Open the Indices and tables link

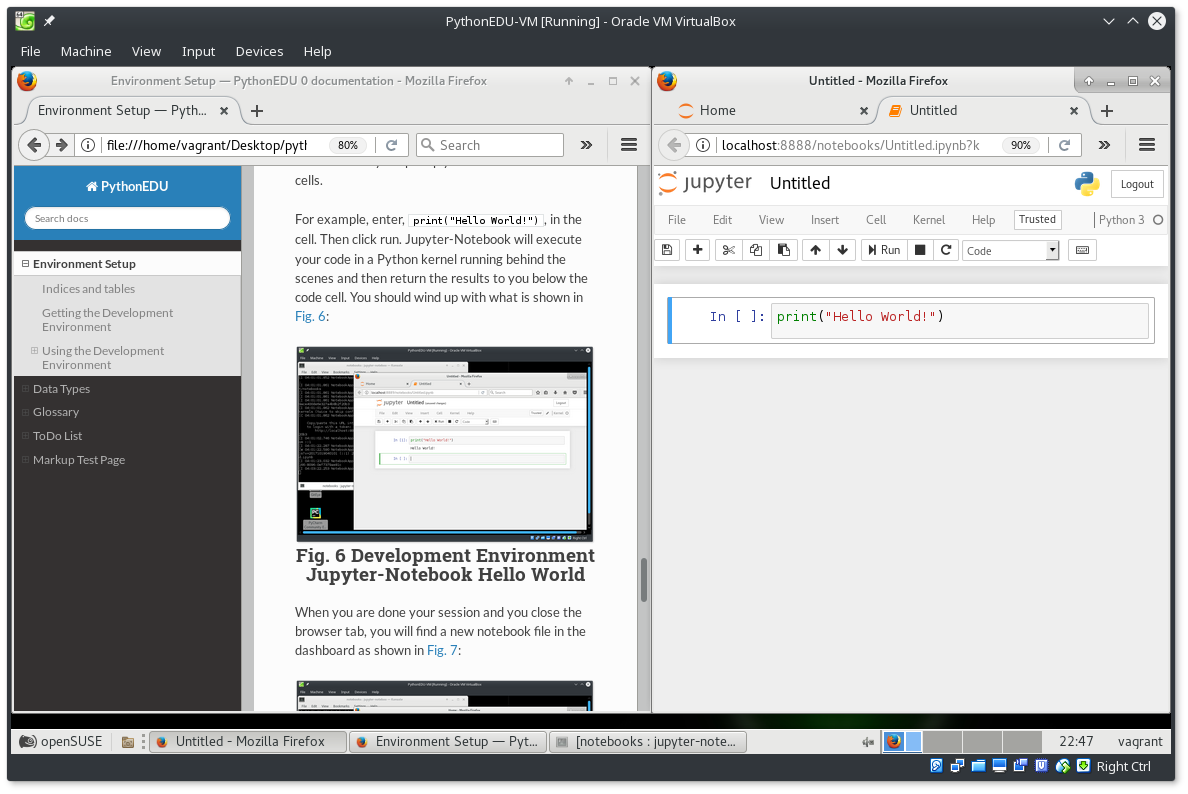(89, 289)
